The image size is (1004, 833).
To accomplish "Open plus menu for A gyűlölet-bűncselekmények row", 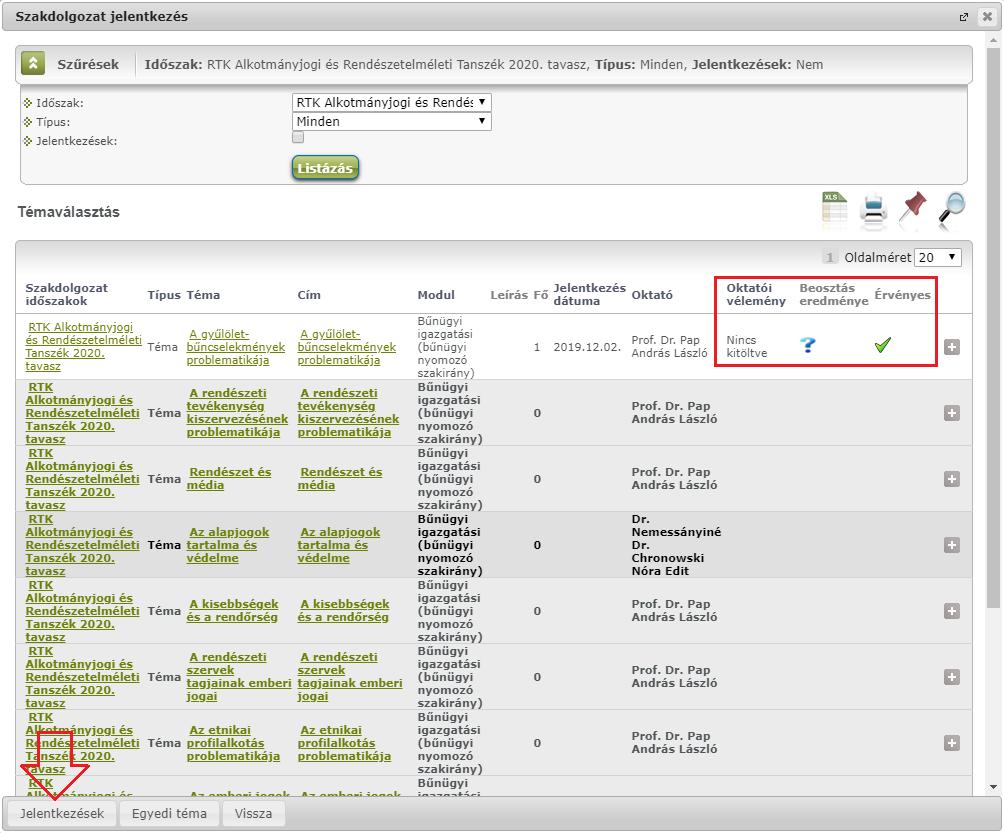I will coord(951,347).
